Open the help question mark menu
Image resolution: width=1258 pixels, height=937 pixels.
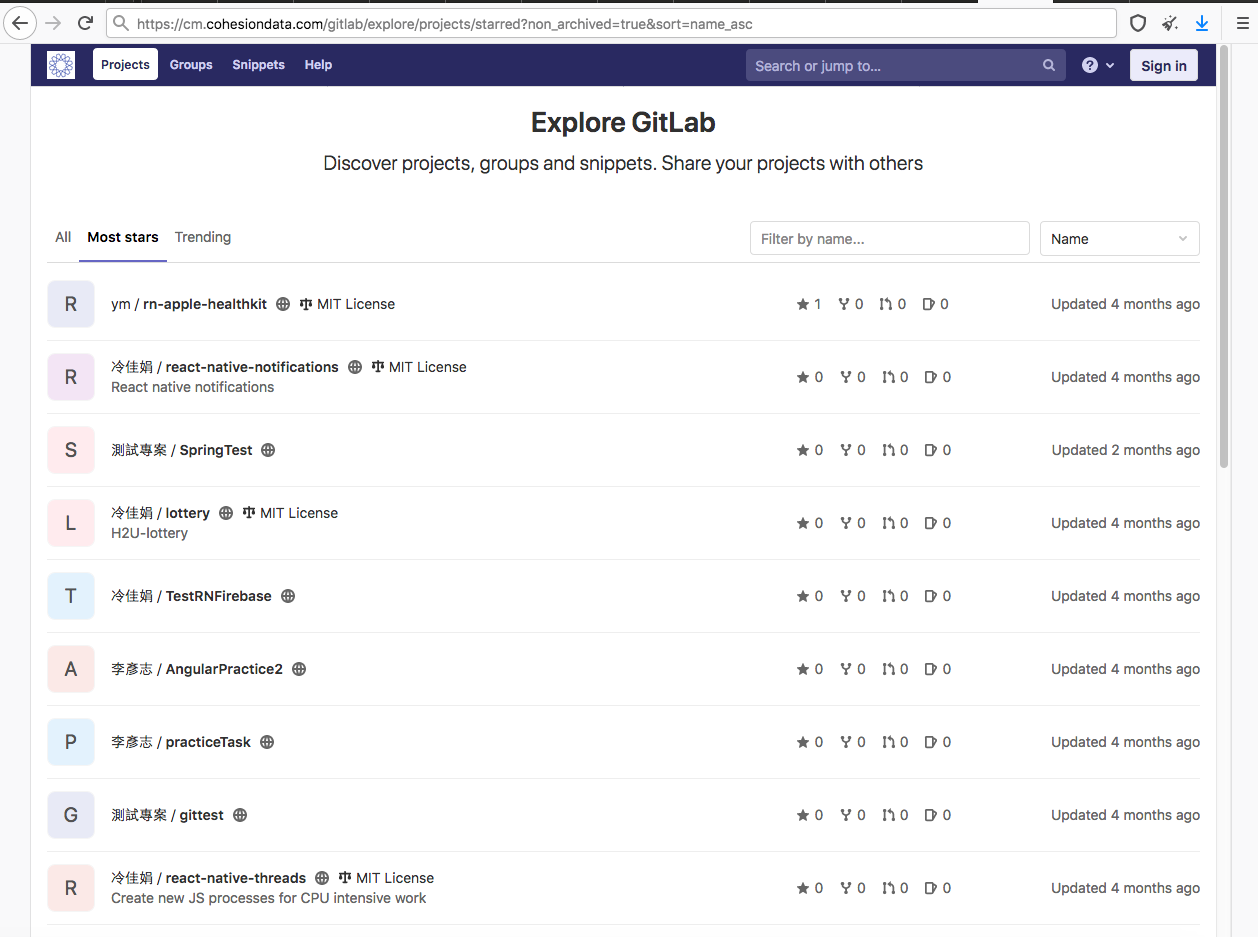click(x=1098, y=65)
